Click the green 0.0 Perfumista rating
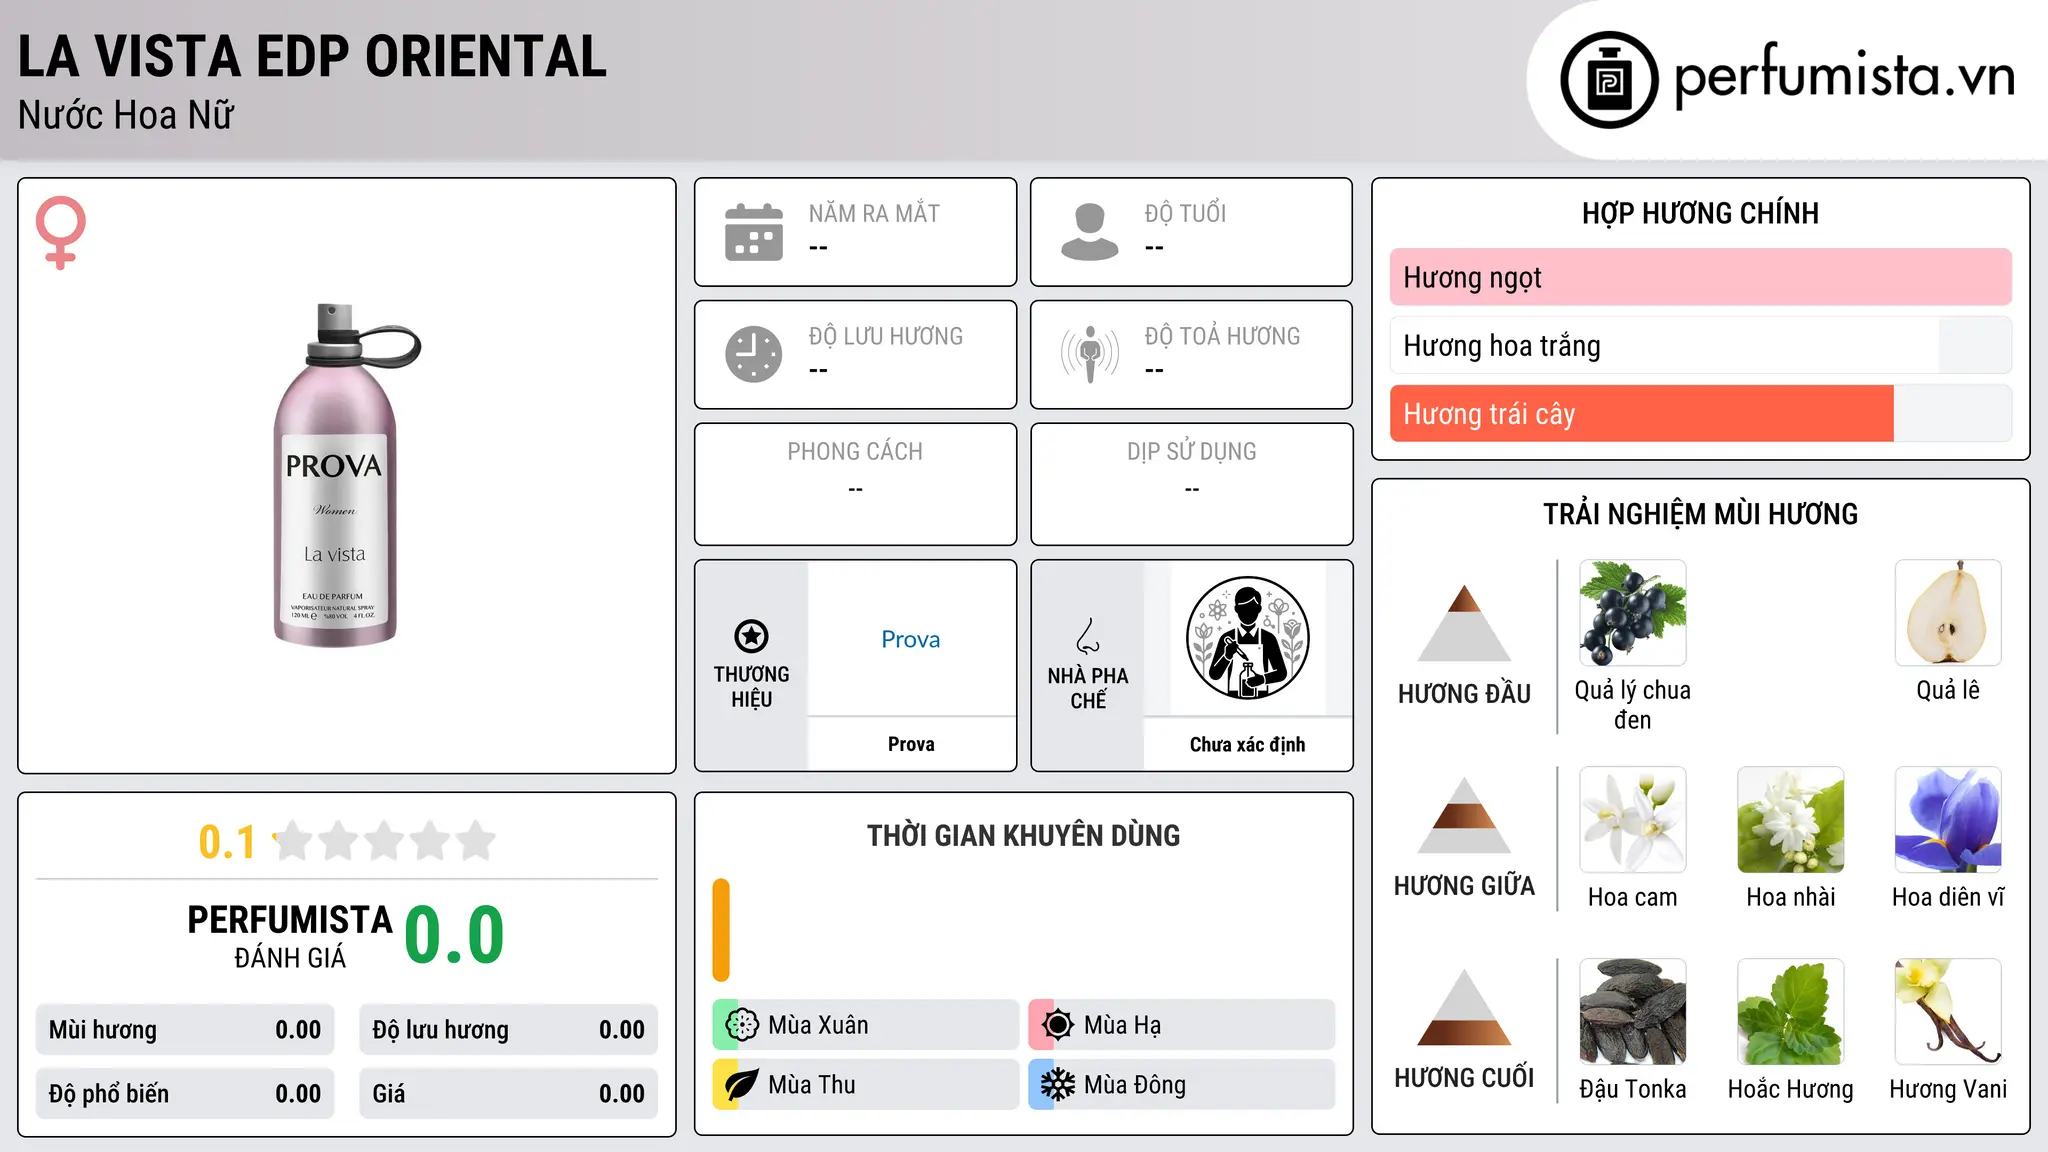Viewport: 2048px width, 1152px height. point(454,935)
